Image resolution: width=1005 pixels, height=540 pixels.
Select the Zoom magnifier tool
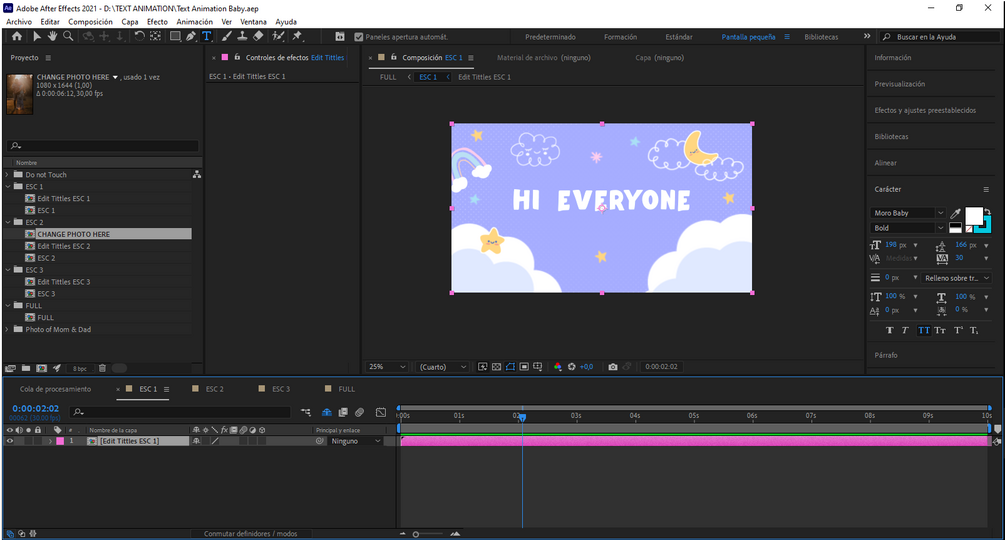68,37
